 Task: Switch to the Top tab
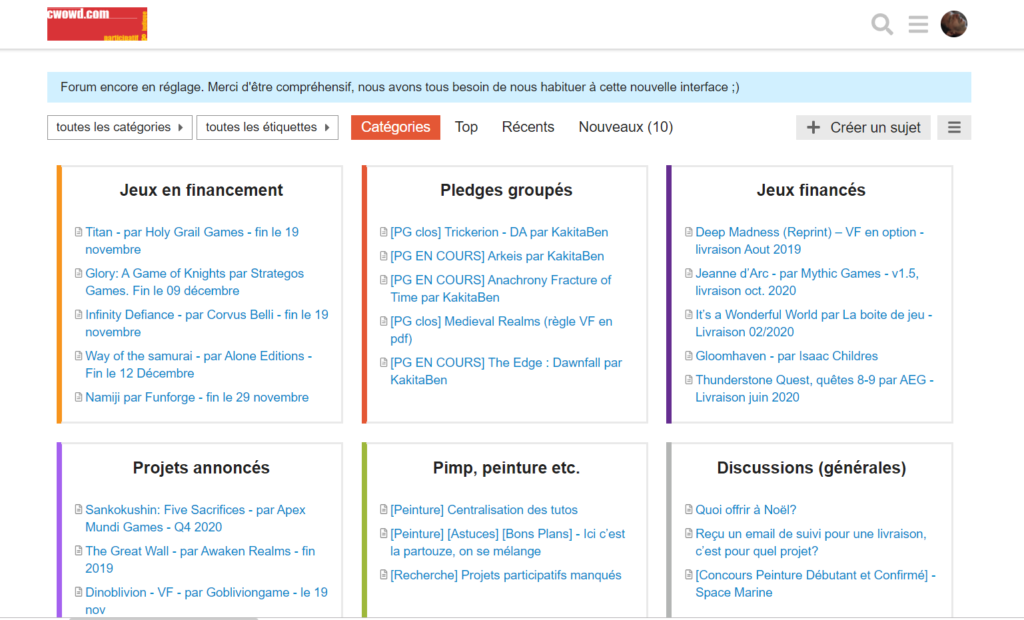pyautogui.click(x=466, y=127)
